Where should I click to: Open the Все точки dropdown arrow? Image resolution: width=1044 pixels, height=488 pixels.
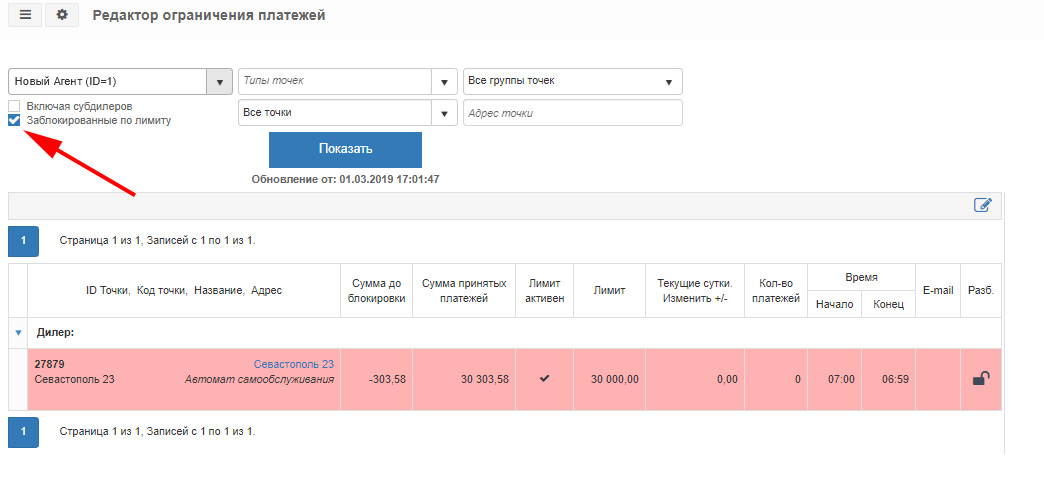[444, 113]
